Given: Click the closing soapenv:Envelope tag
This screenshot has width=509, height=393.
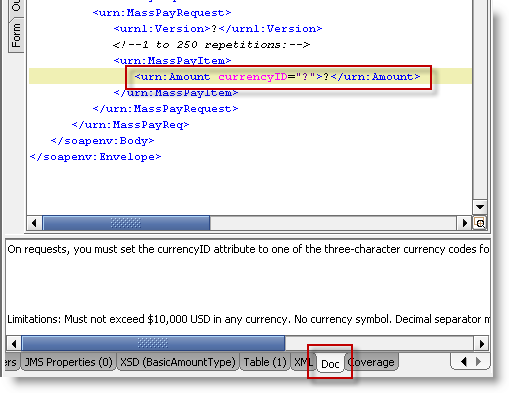Looking at the screenshot, I should pyautogui.click(x=95, y=157).
